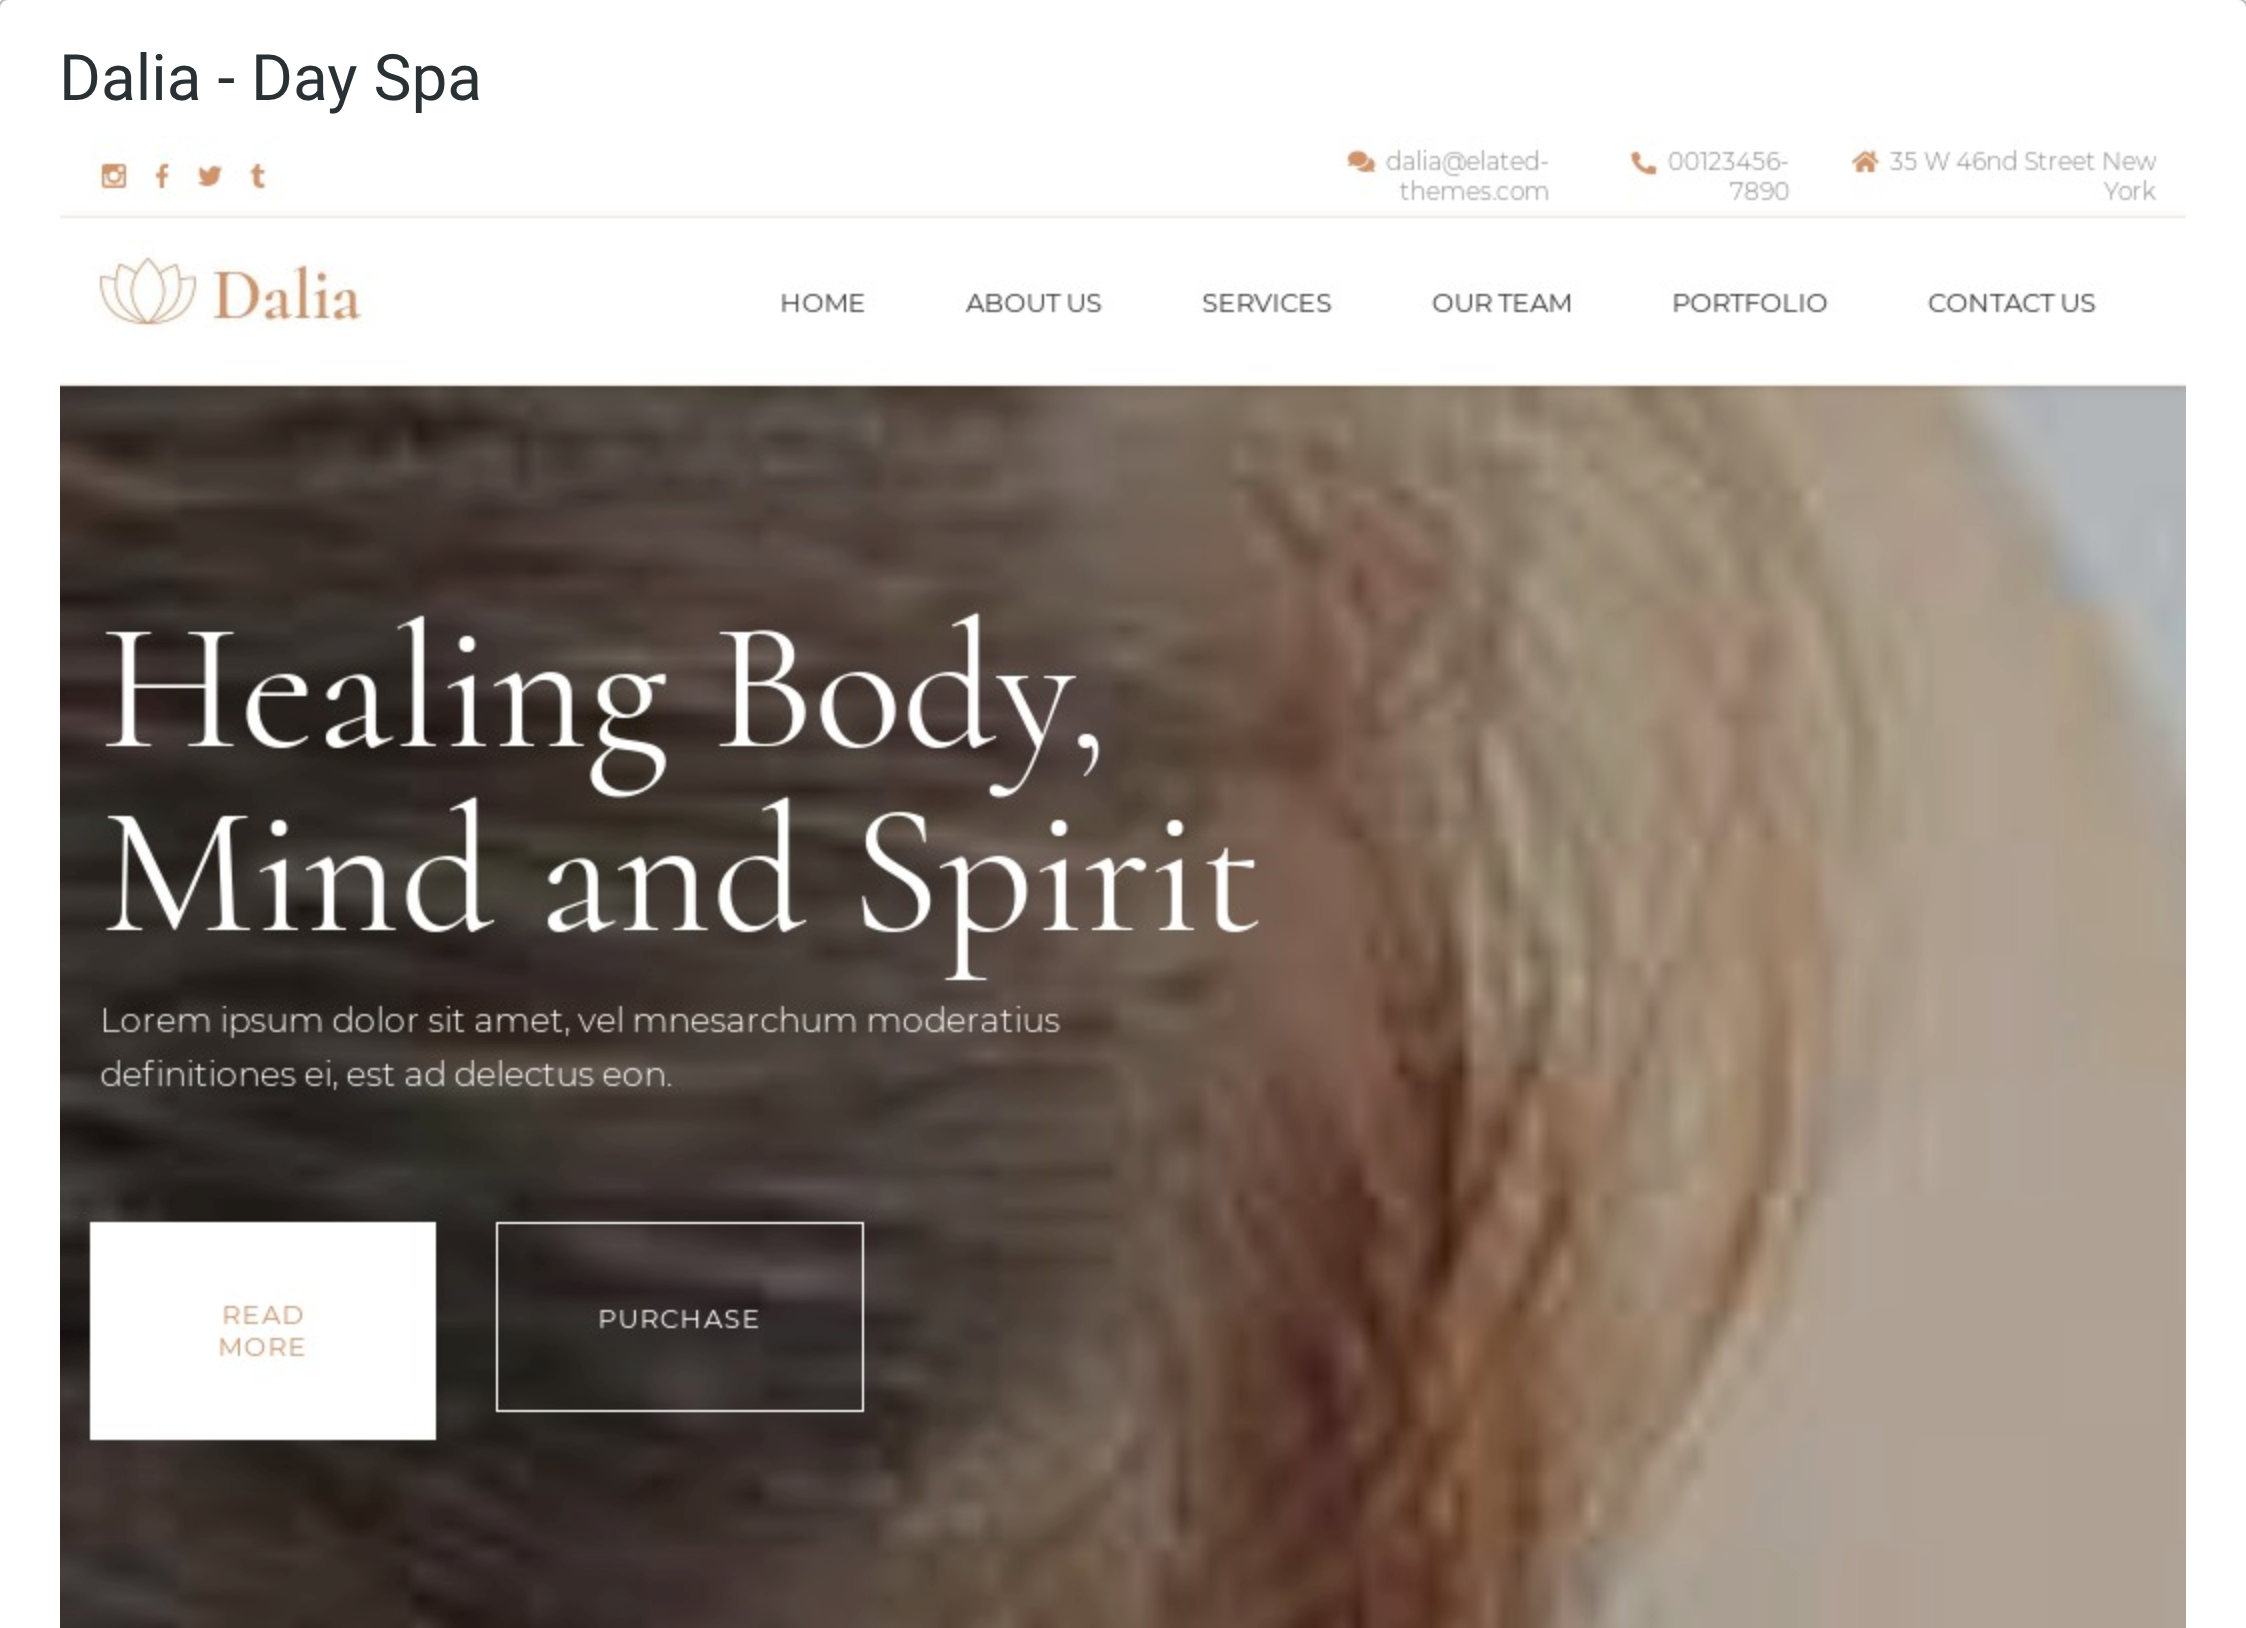The image size is (2246, 1628).
Task: Click the dalia@elated-themes.com email link
Action: (x=1467, y=176)
